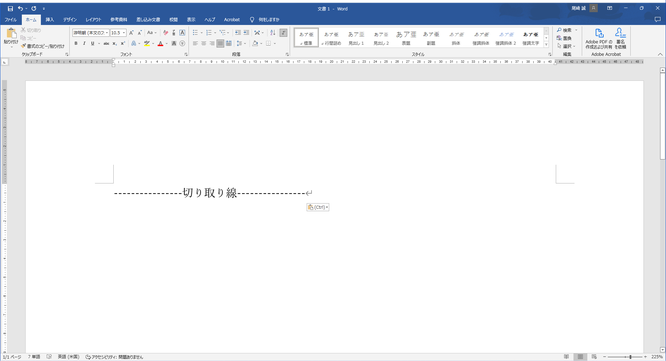This screenshot has width=666, height=361.
Task: Click the Distributed alignment icon
Action: pos(229,43)
